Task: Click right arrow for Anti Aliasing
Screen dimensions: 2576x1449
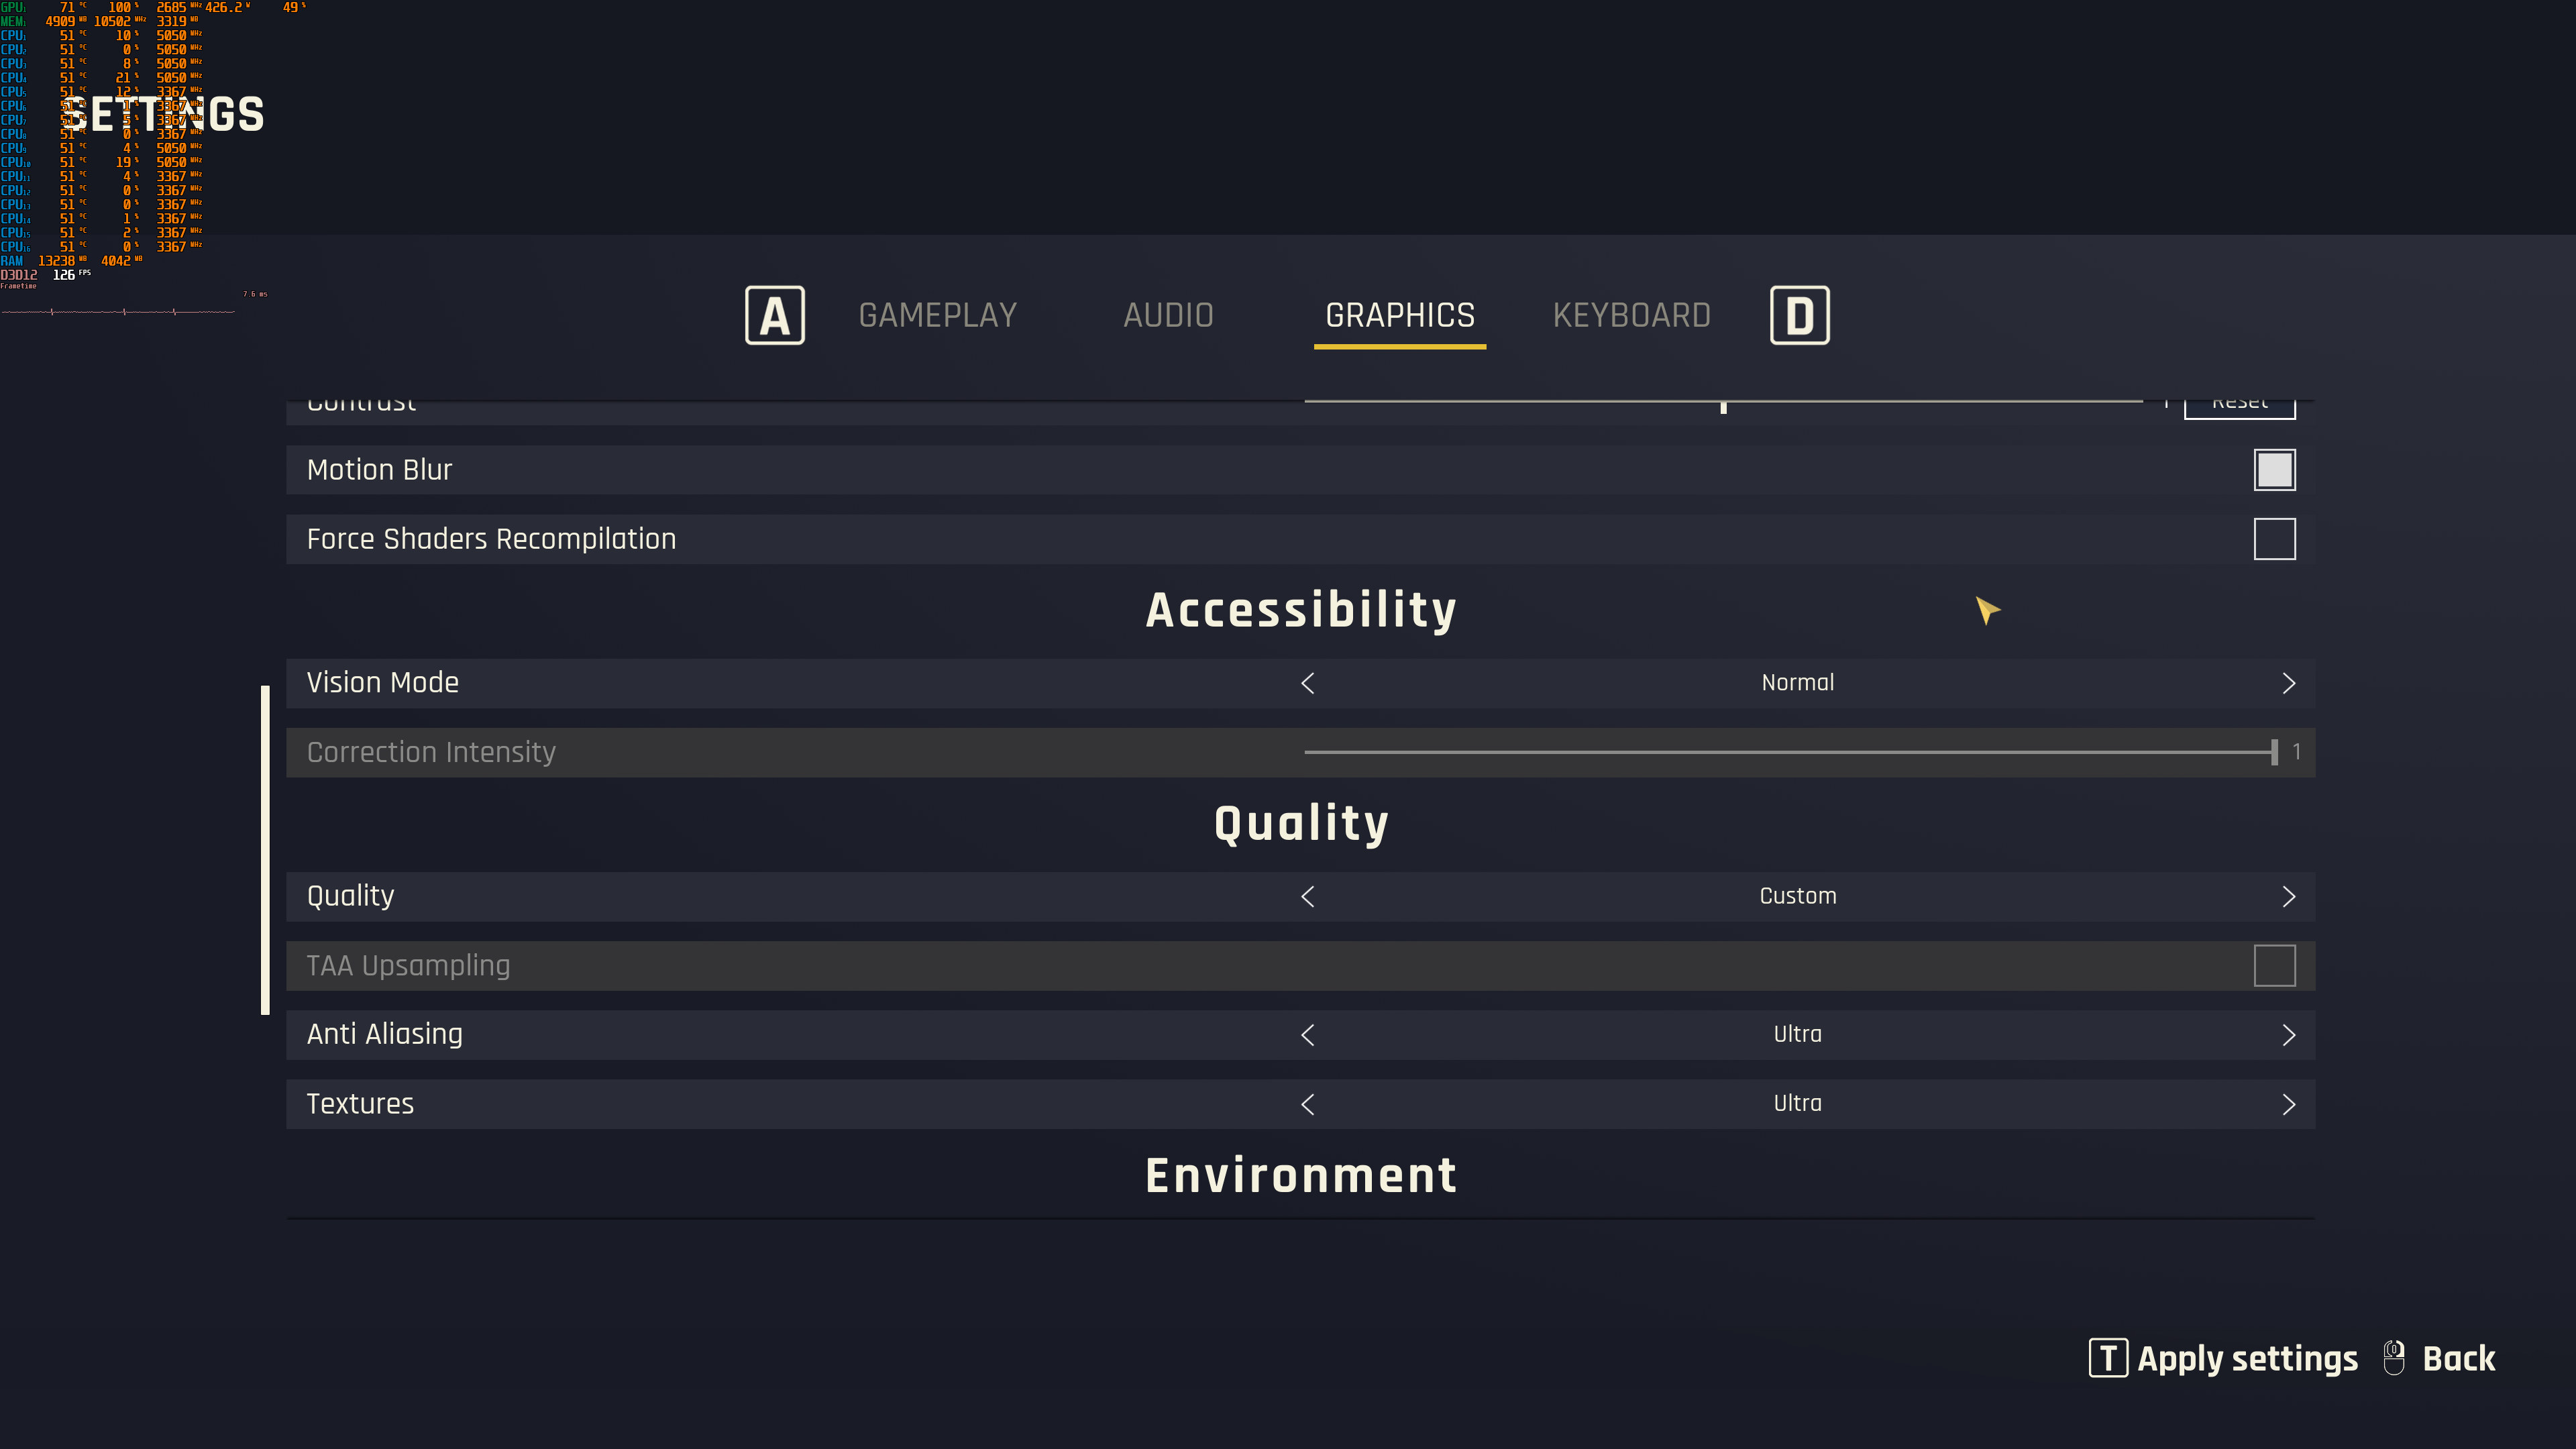Action: 2288,1035
